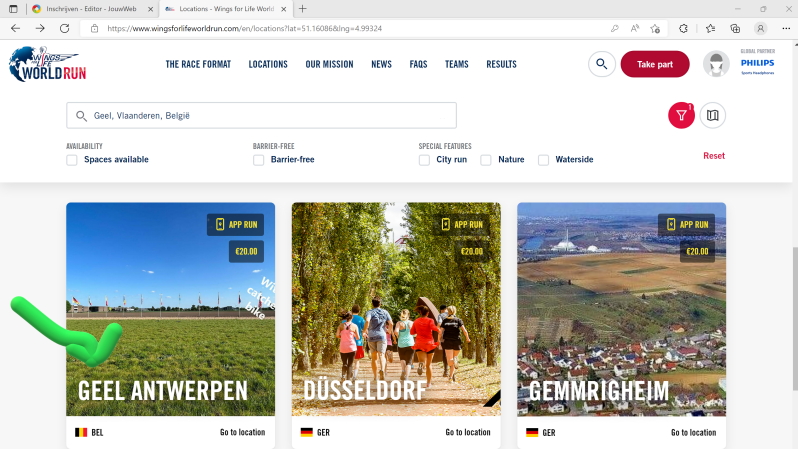This screenshot has height=449, width=798.
Task: Open the NEWS menu item
Action: point(381,64)
